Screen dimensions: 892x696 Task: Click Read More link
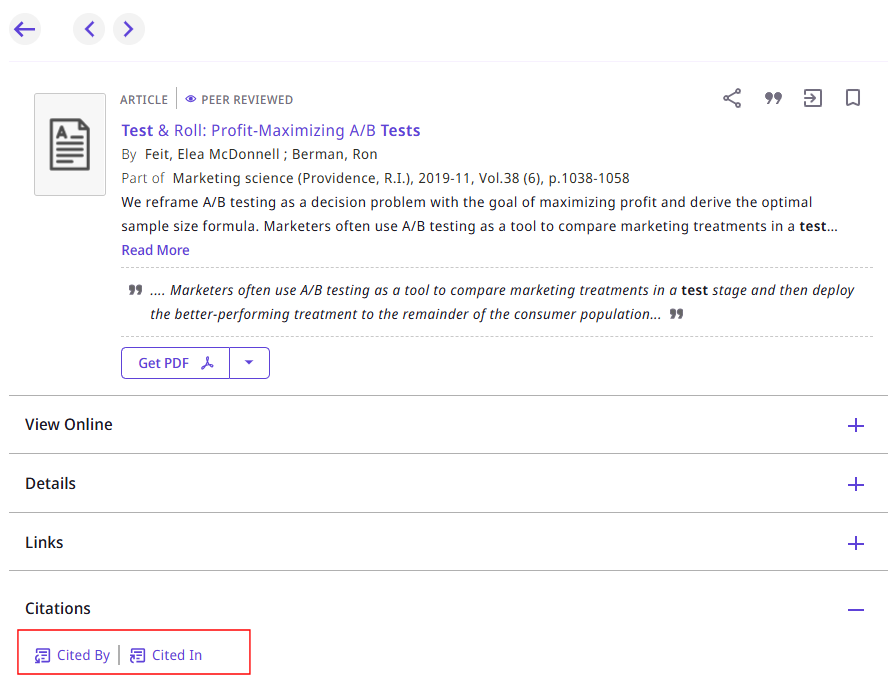(x=155, y=250)
